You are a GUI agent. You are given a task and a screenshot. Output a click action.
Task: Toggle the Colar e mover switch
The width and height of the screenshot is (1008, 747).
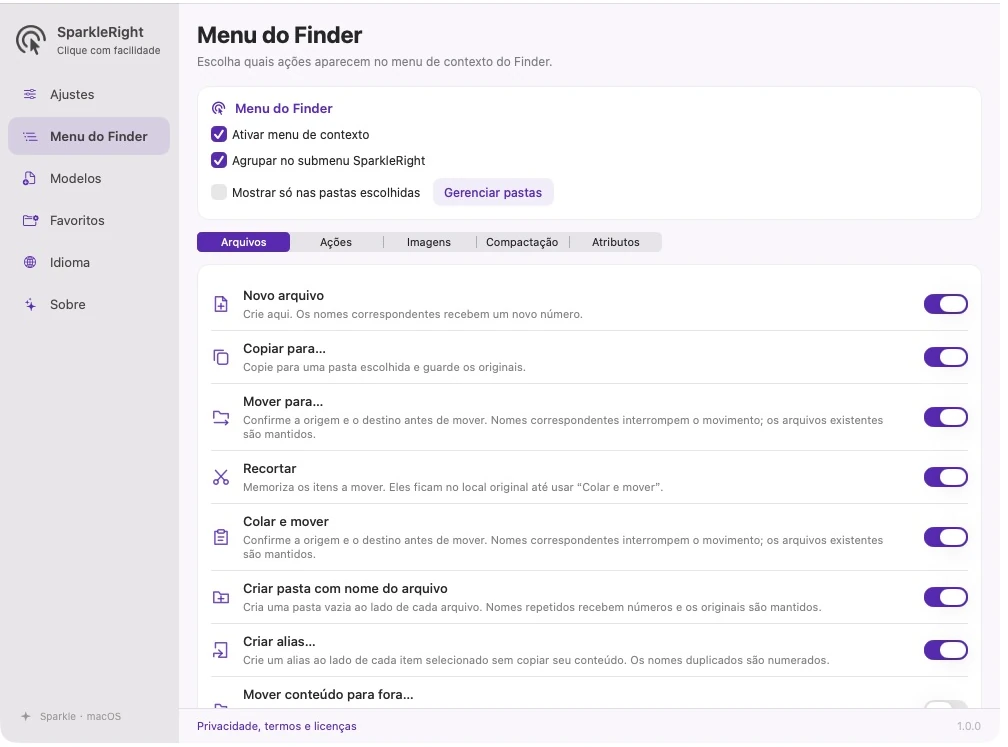tap(946, 537)
